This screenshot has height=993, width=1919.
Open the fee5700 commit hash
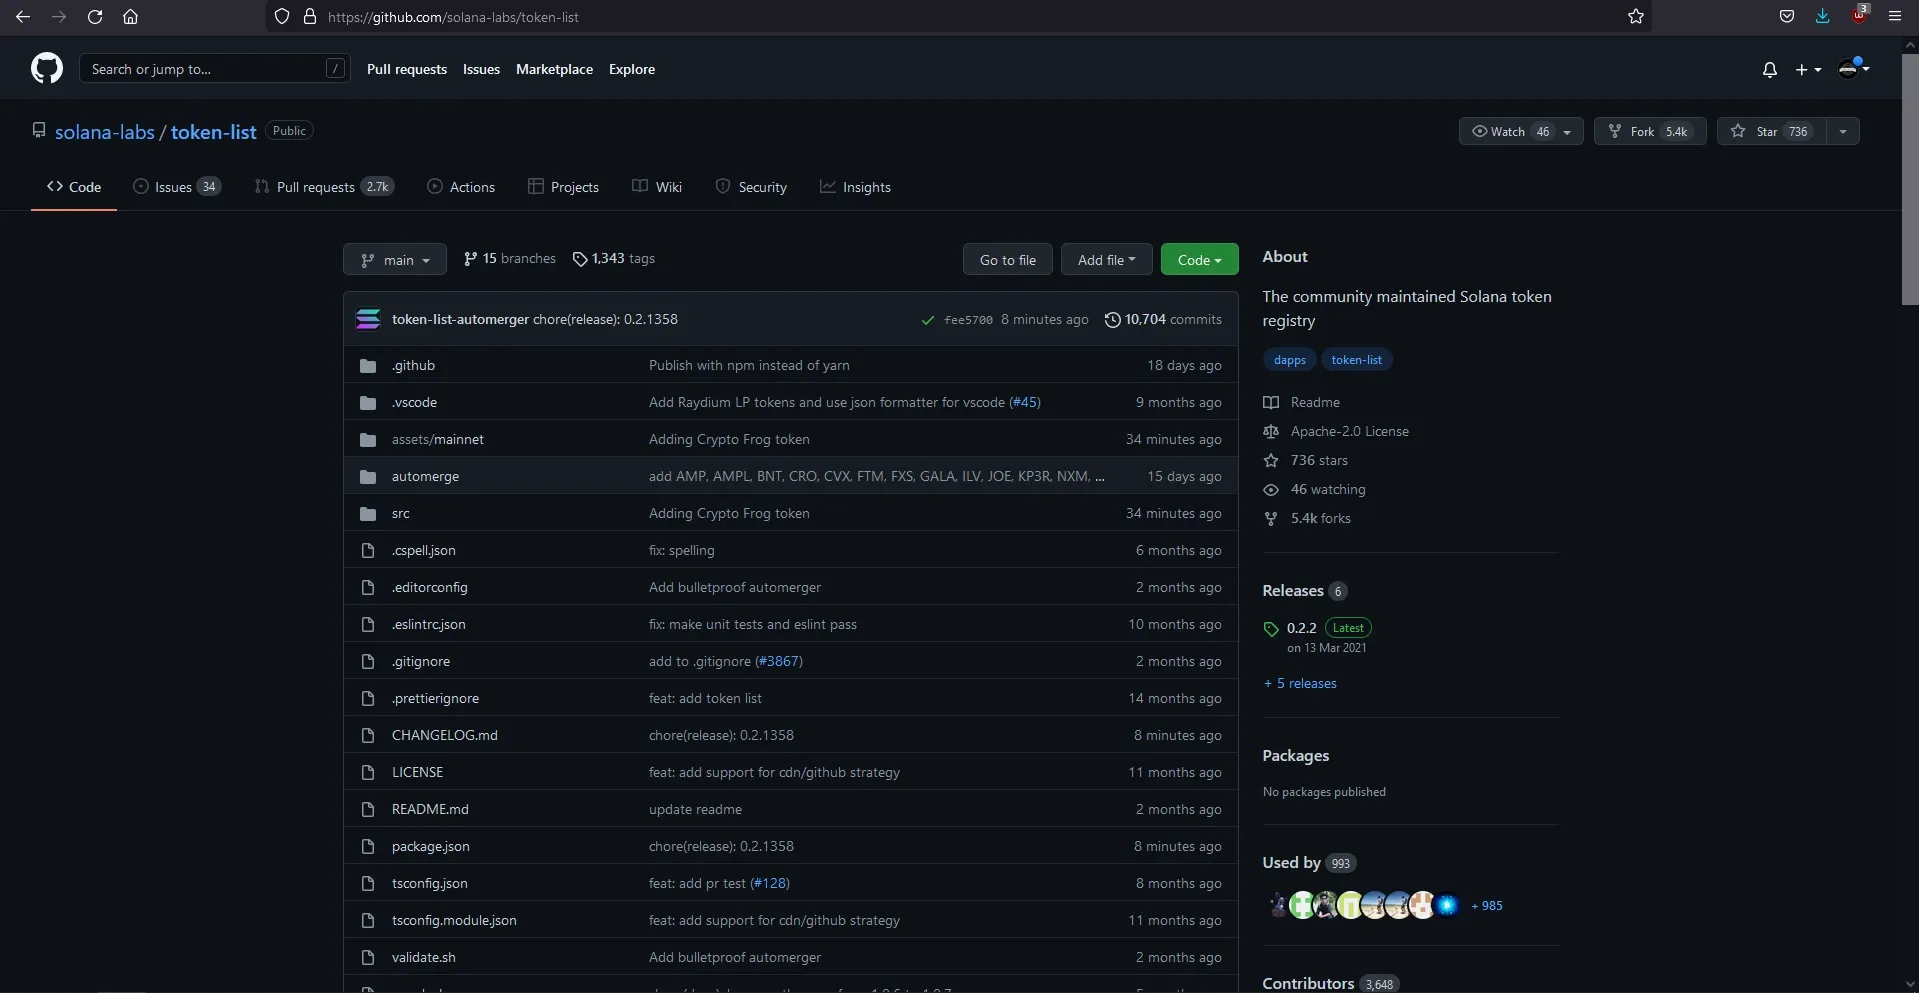(x=968, y=320)
